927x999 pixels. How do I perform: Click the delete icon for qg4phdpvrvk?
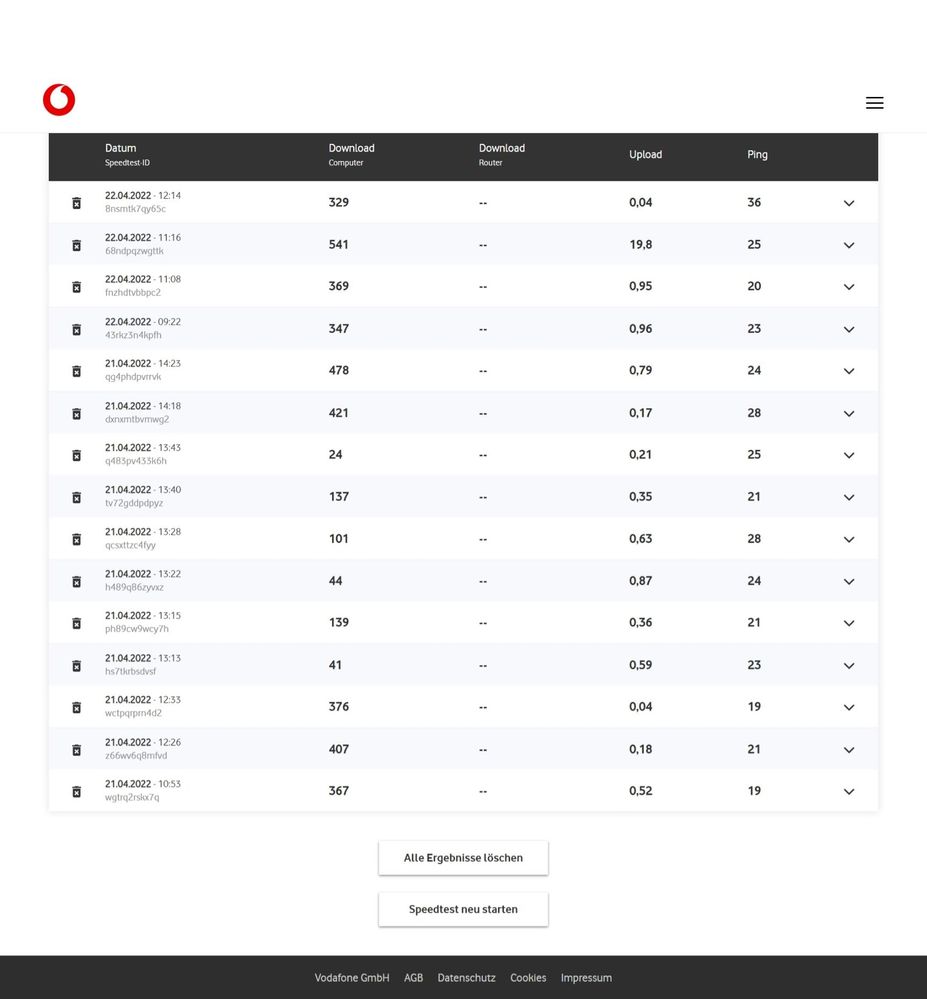[76, 370]
